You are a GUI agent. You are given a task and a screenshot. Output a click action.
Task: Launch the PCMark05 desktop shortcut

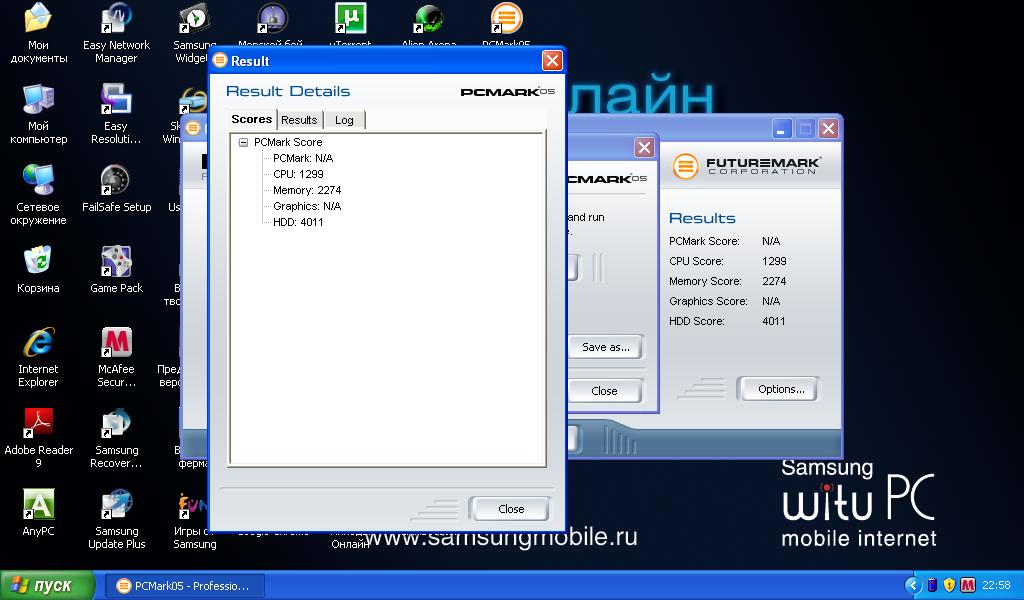(506, 24)
